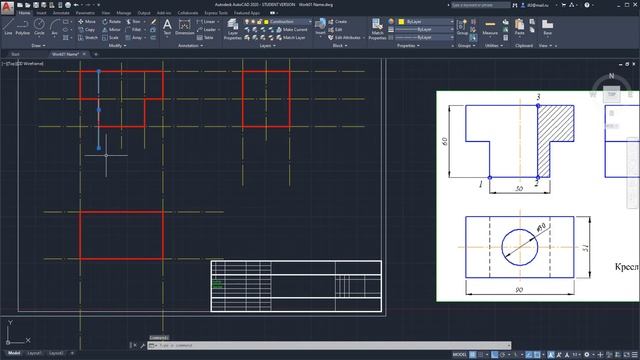Click the Mirror tool
640x360 pixels.
[x=111, y=30]
